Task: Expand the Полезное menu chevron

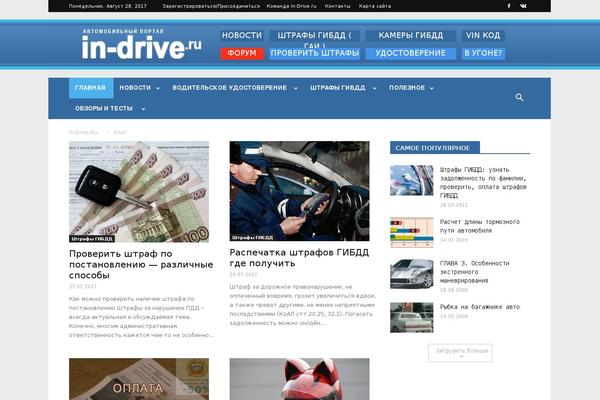Action: [x=431, y=88]
